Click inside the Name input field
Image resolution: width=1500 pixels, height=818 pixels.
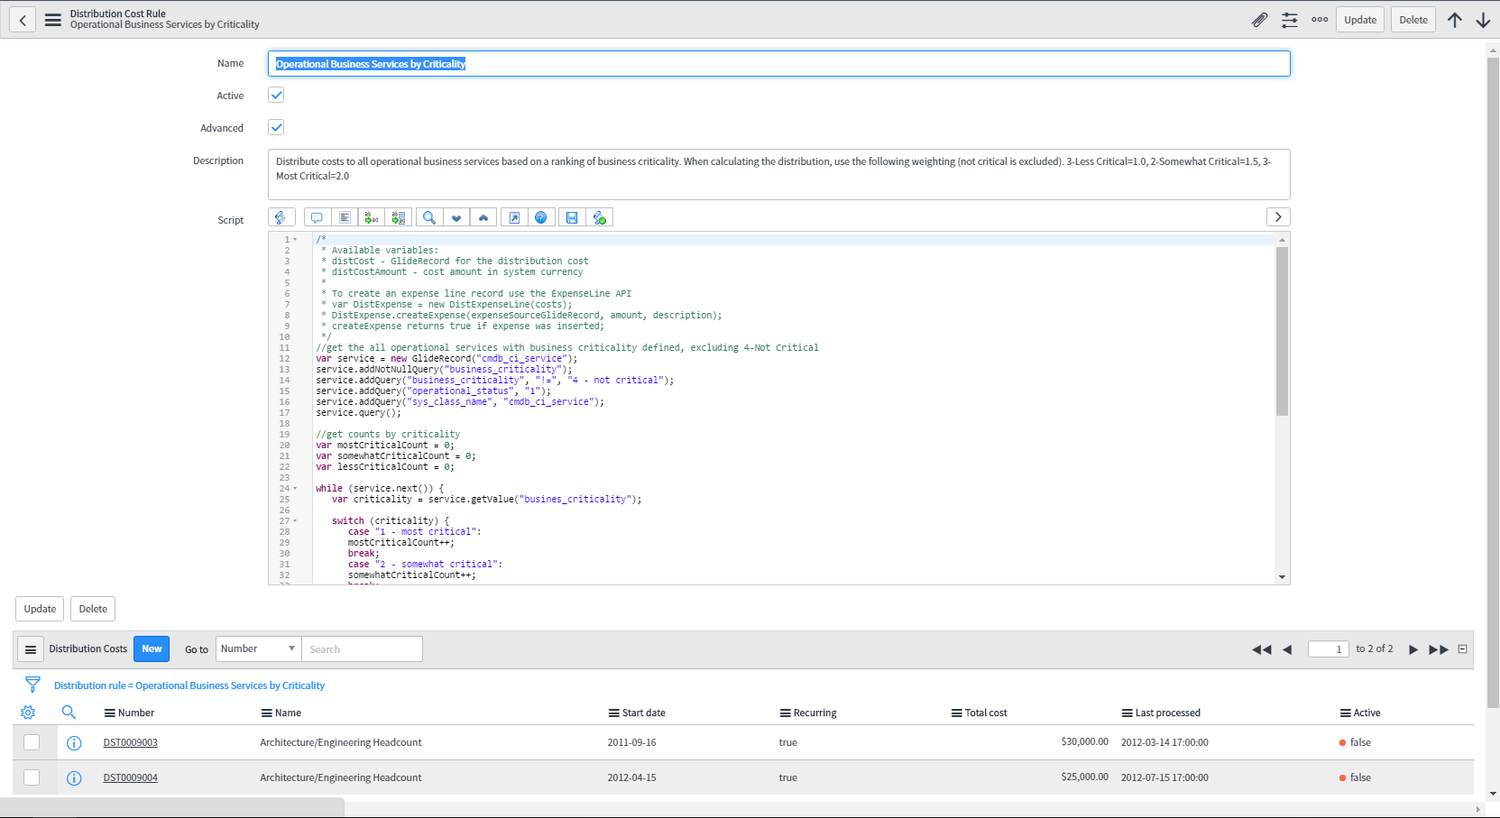point(700,63)
